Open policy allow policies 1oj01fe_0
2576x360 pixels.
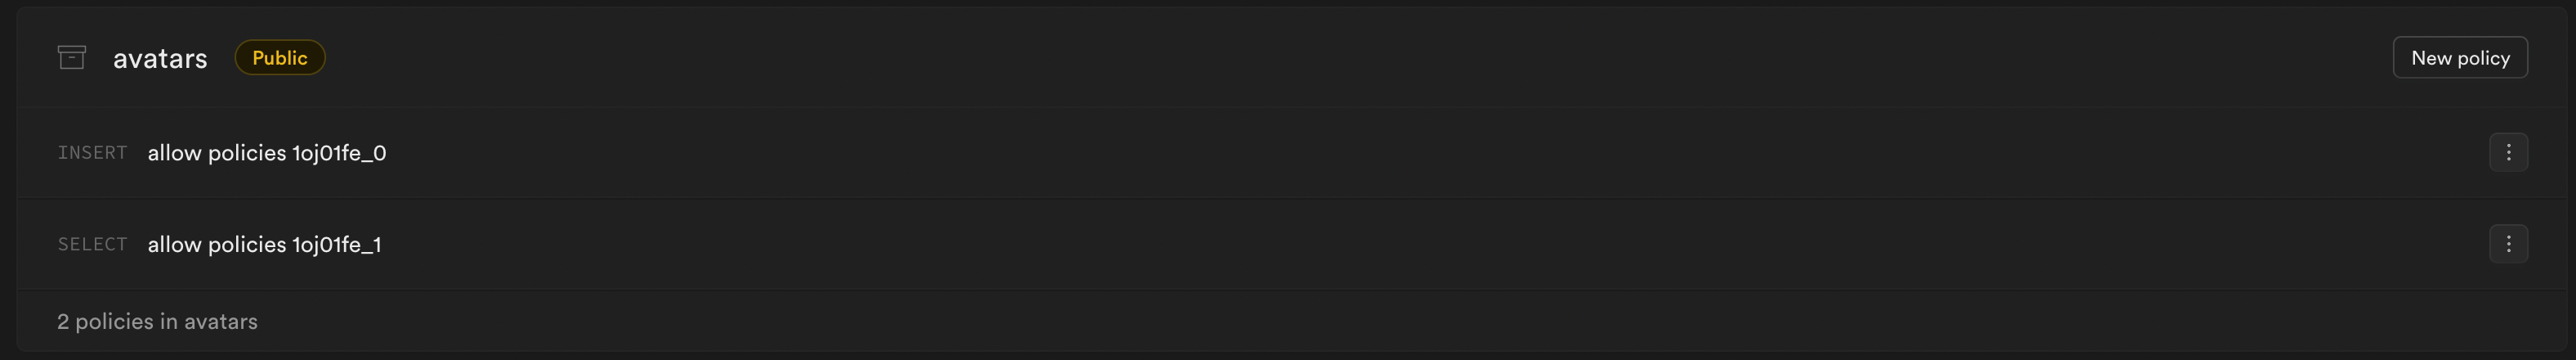pos(267,153)
